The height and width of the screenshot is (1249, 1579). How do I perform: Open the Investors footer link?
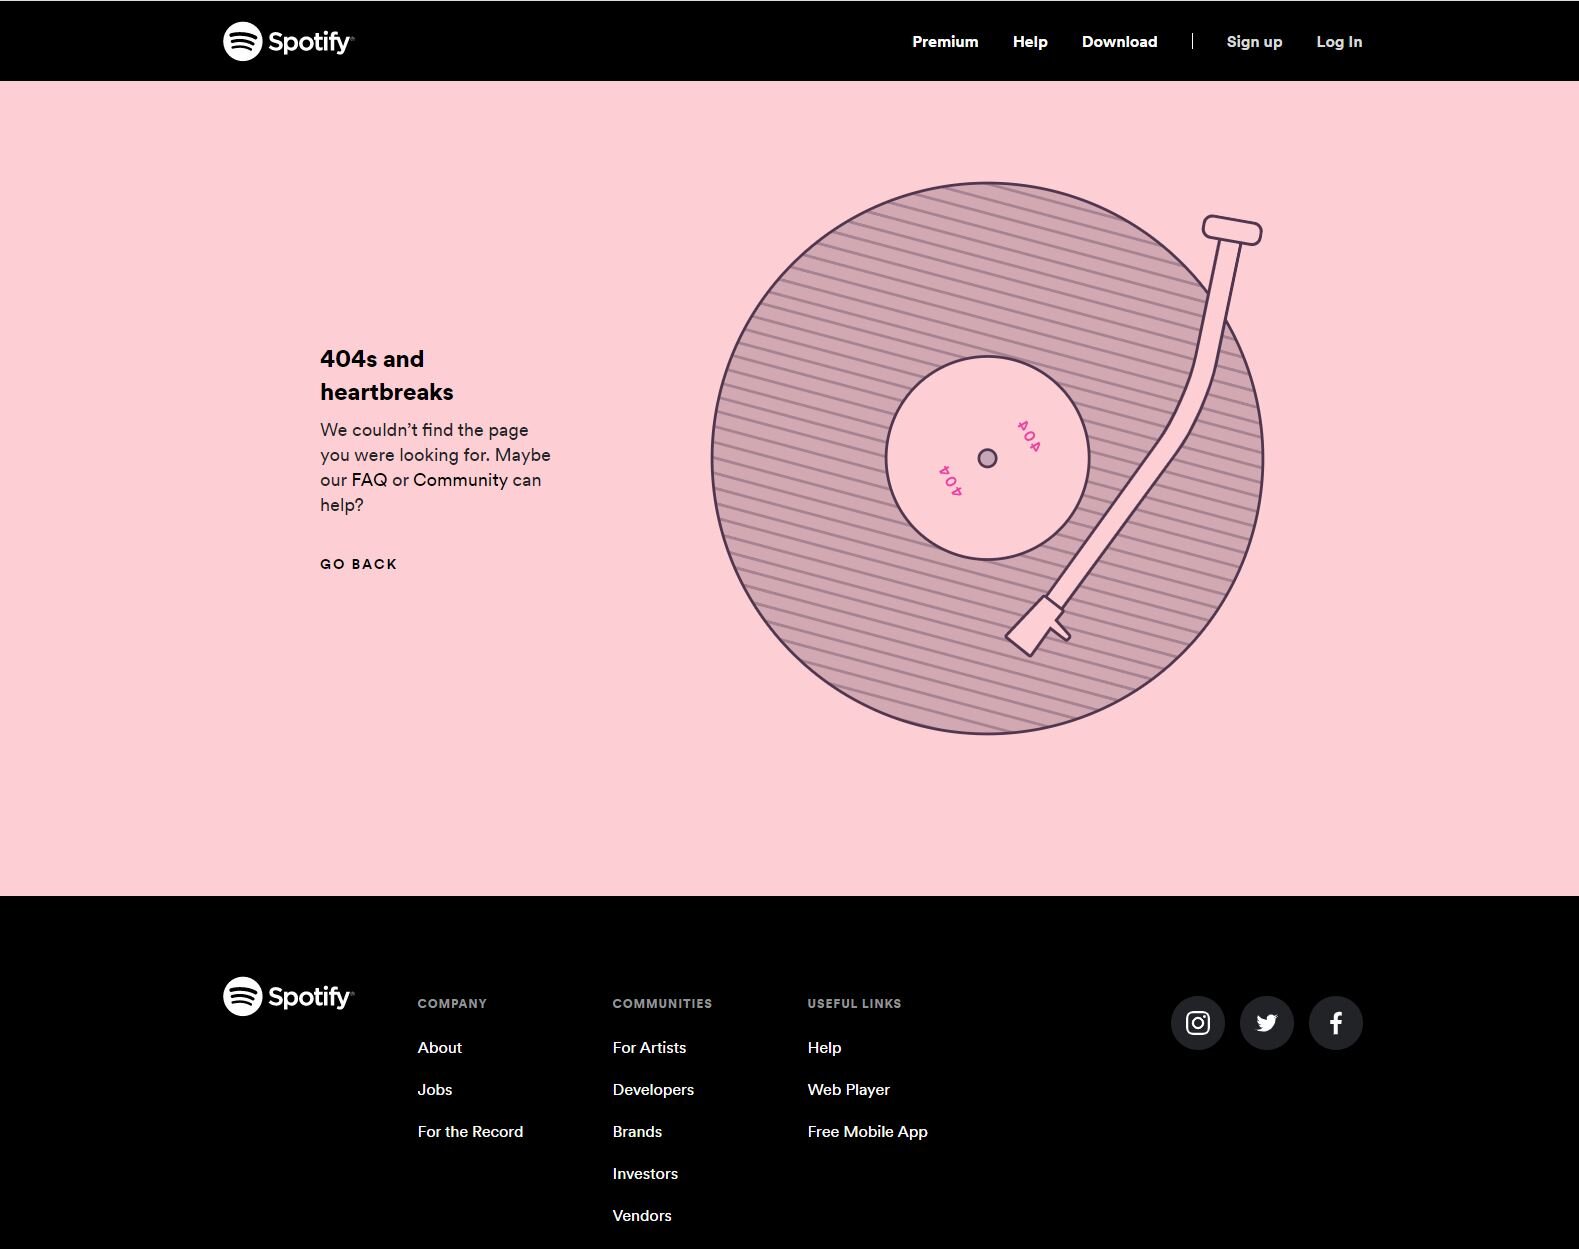(645, 1174)
